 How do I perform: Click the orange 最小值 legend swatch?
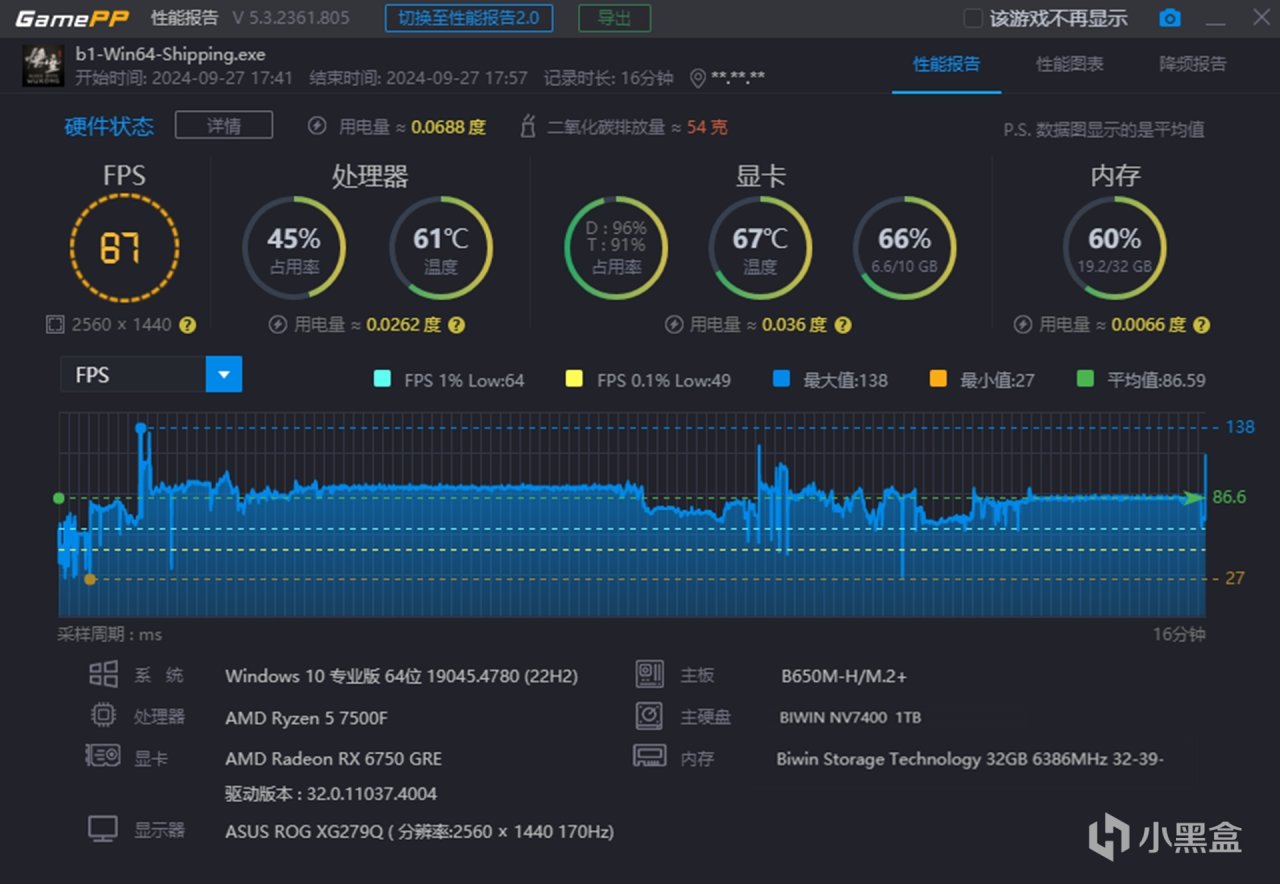coord(938,379)
